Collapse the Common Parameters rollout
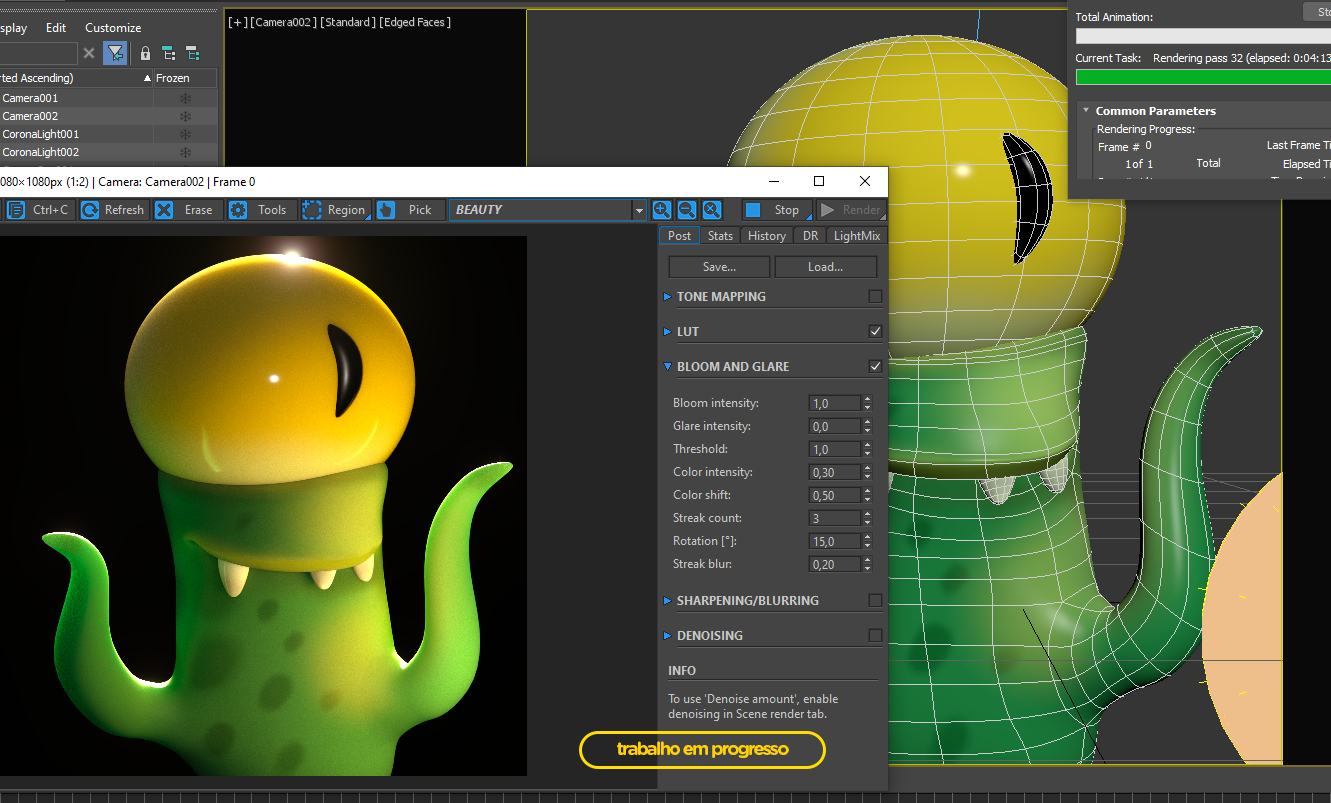The width and height of the screenshot is (1331, 803). coord(1086,111)
